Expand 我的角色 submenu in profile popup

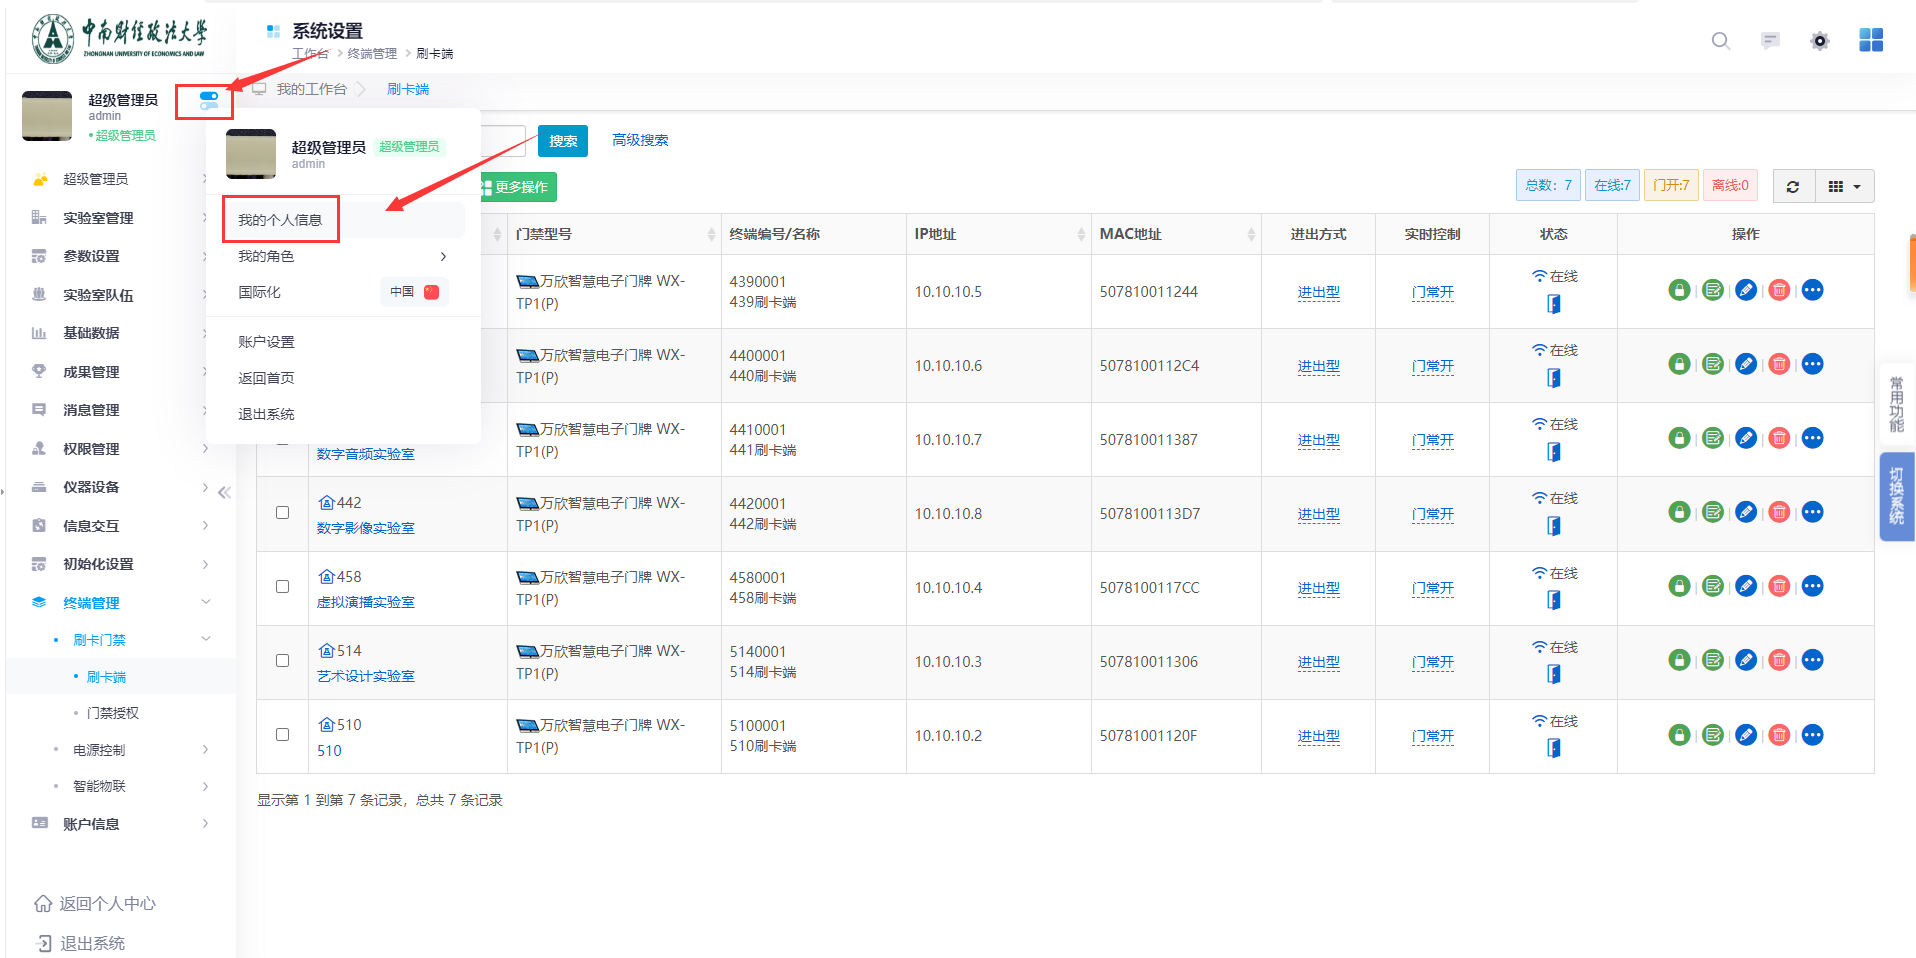(x=342, y=256)
